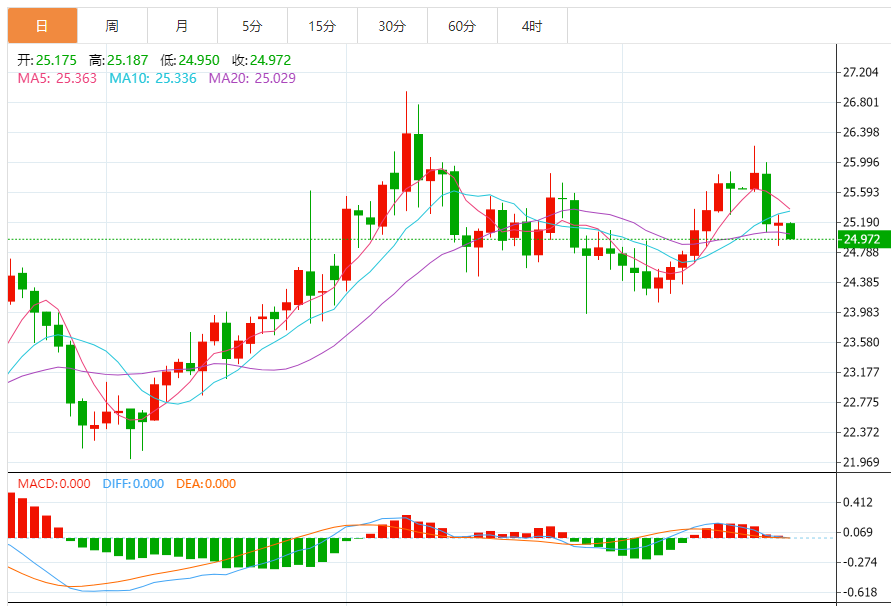Click the 25.996 price axis label
The width and height of the screenshot is (891, 606).
point(860,163)
